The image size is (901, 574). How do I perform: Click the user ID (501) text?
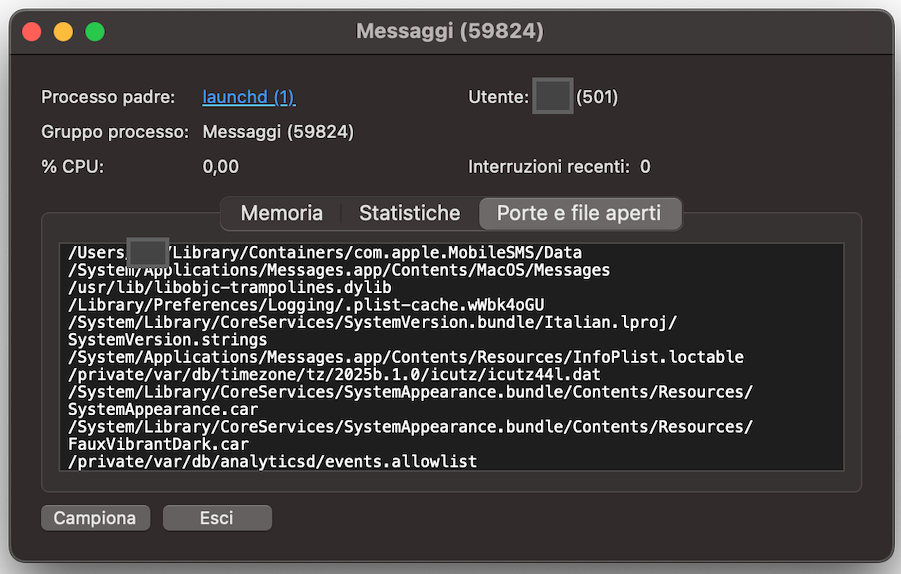597,97
